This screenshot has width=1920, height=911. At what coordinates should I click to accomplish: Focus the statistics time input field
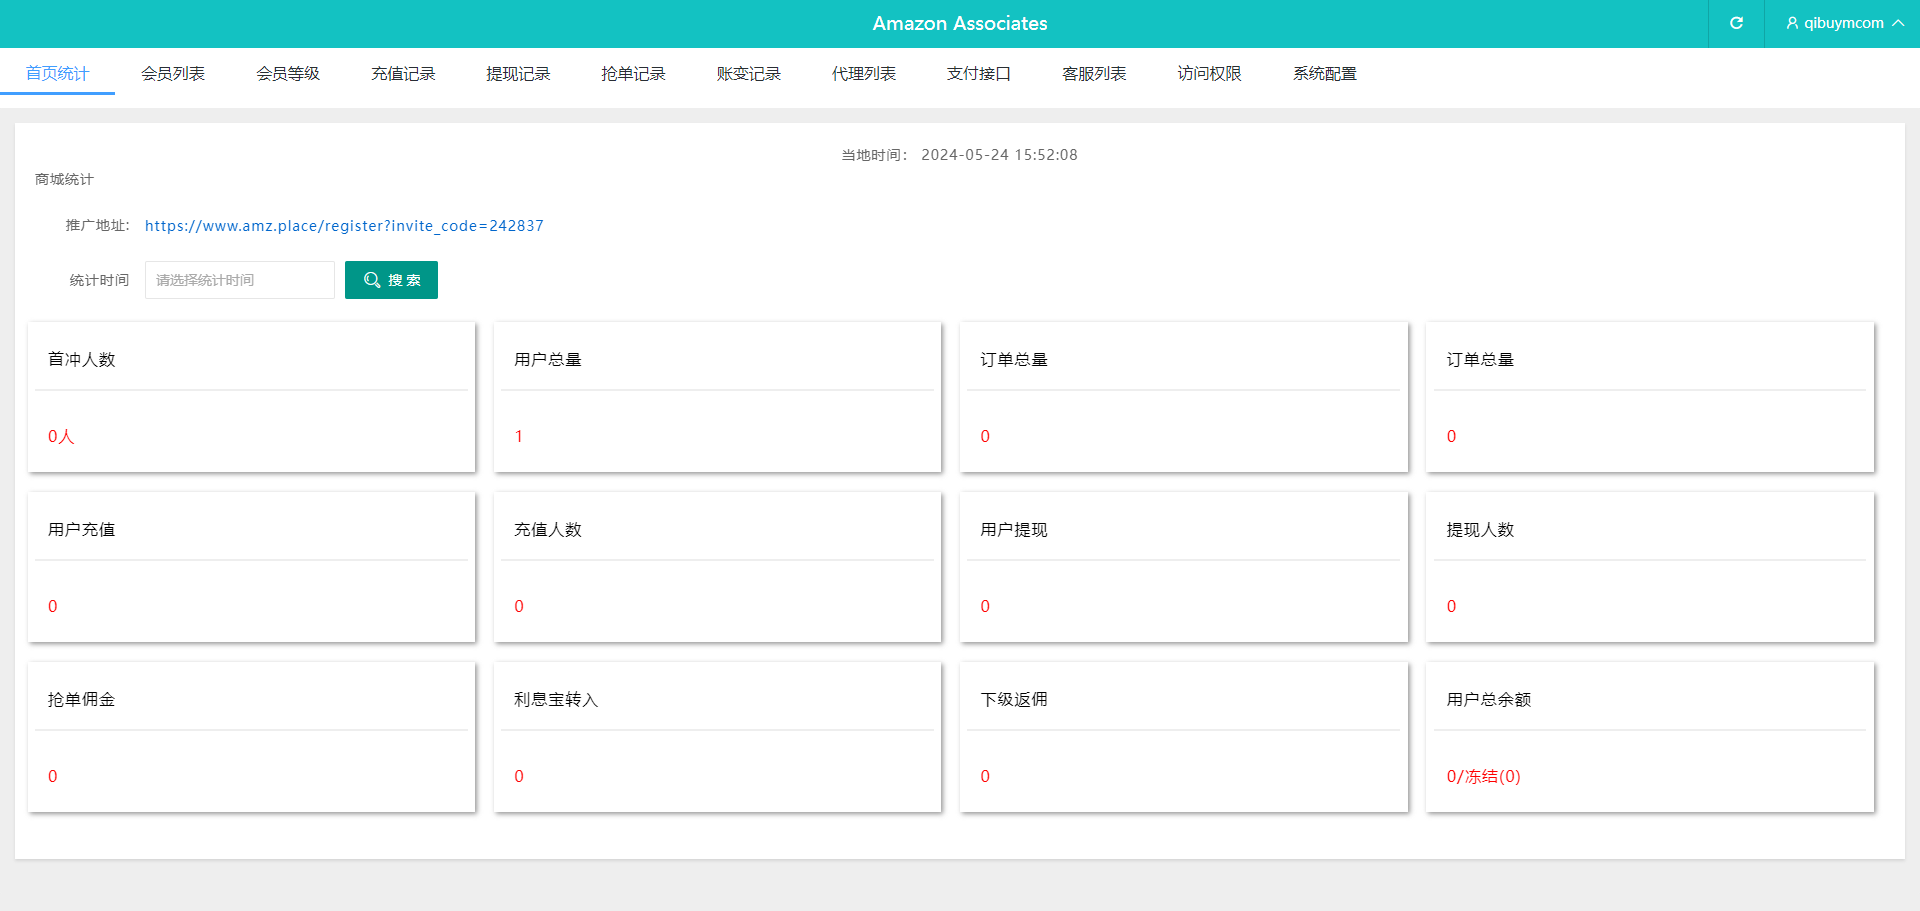240,280
